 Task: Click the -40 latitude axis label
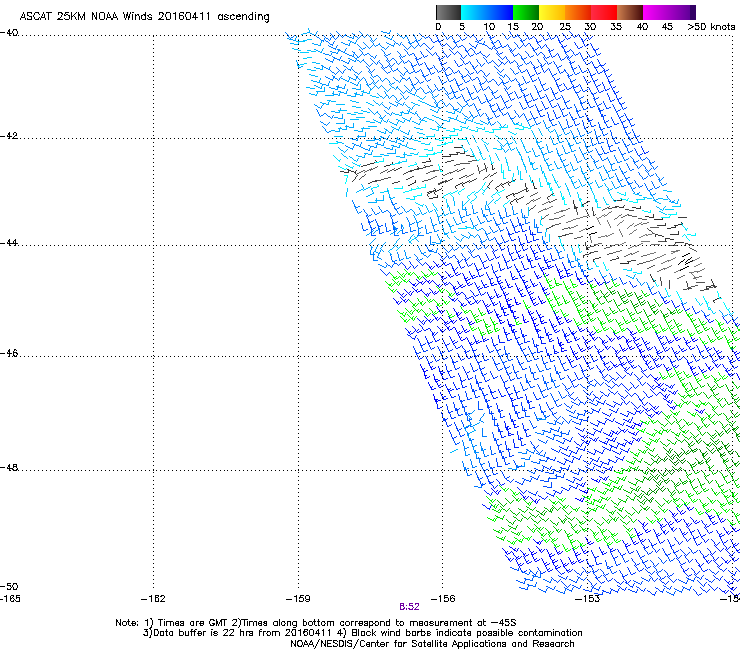pos(9,33)
